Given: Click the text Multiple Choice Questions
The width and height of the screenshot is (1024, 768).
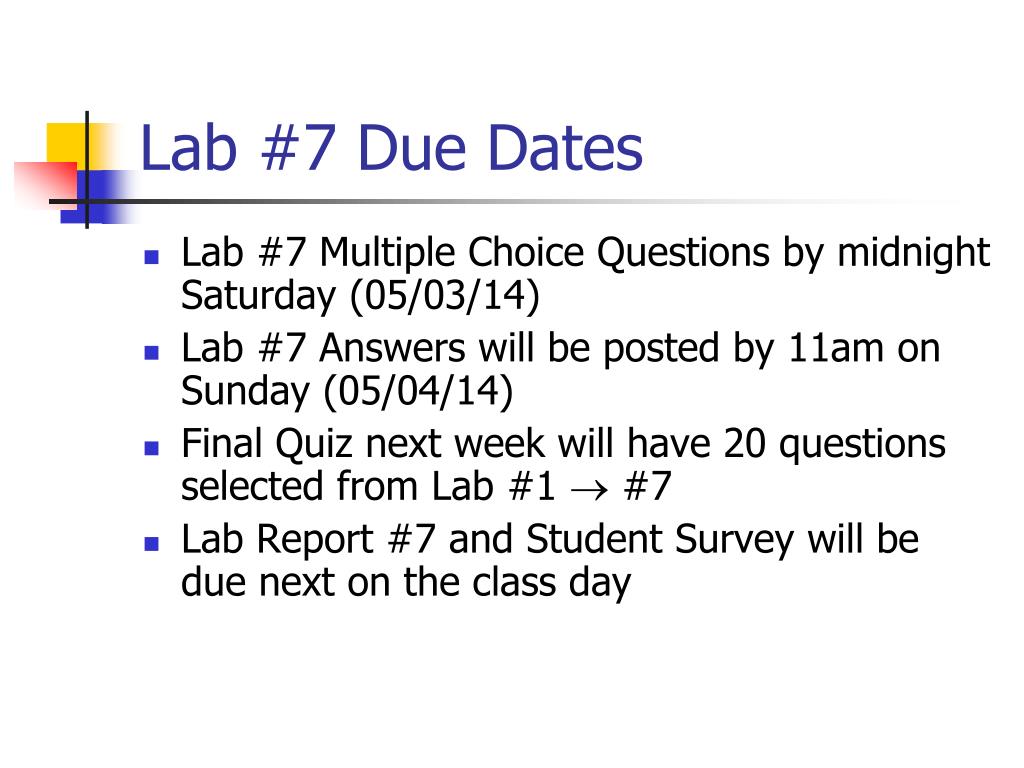Looking at the screenshot, I should point(545,253).
